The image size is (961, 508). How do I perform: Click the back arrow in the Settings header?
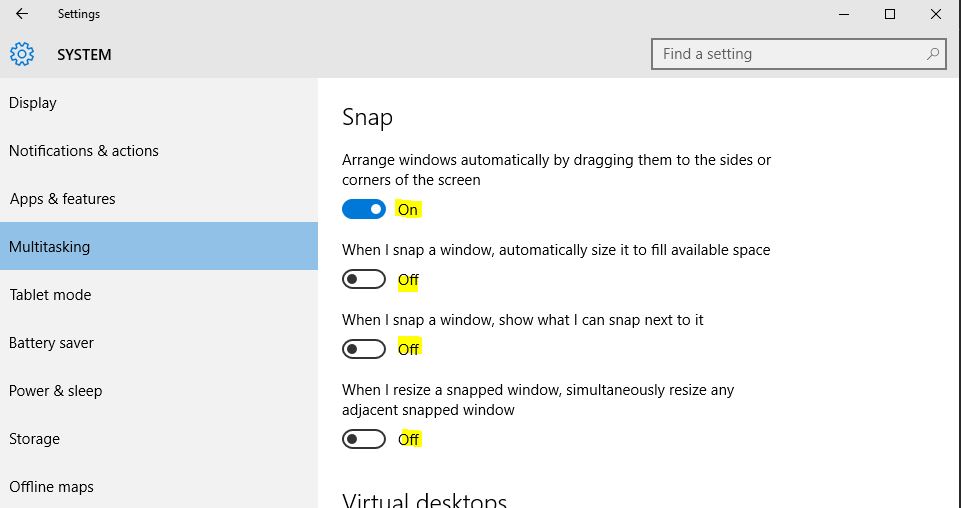(22, 14)
